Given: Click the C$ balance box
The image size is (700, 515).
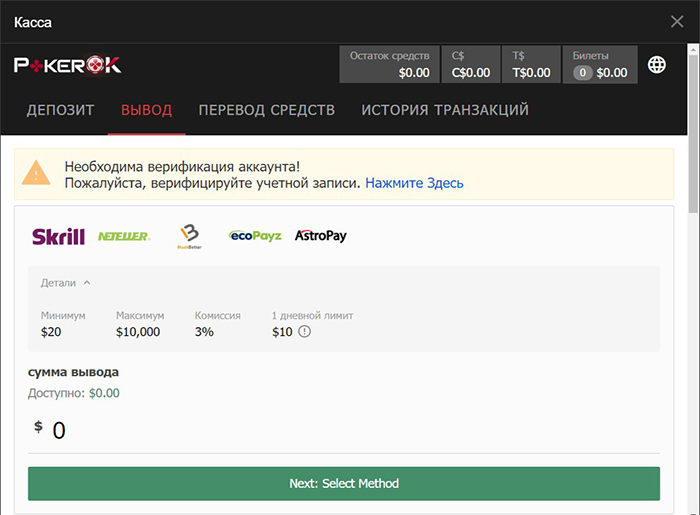Looking at the screenshot, I should click(471, 64).
